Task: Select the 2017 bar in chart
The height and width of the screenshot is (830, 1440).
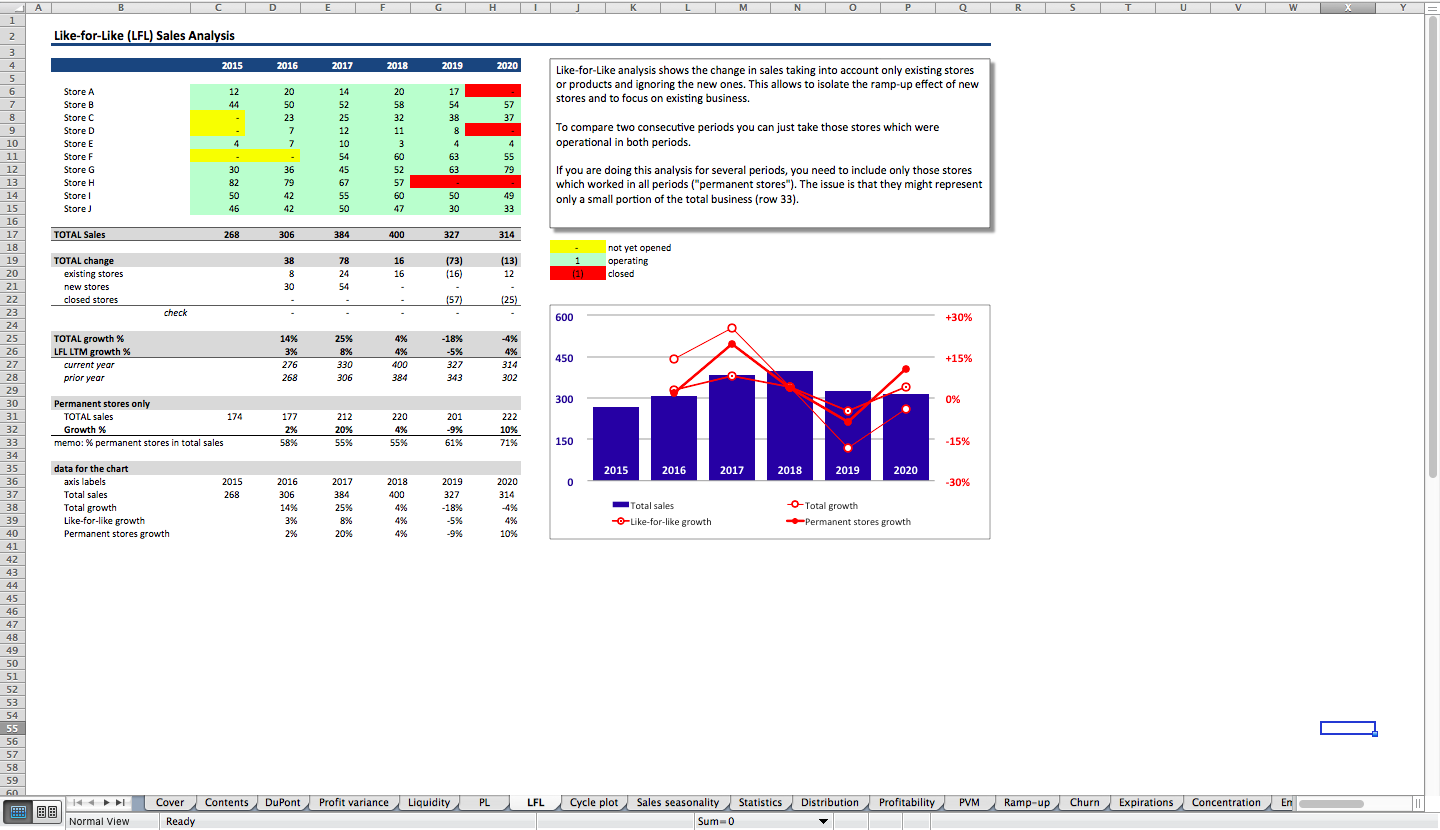Action: pos(732,428)
